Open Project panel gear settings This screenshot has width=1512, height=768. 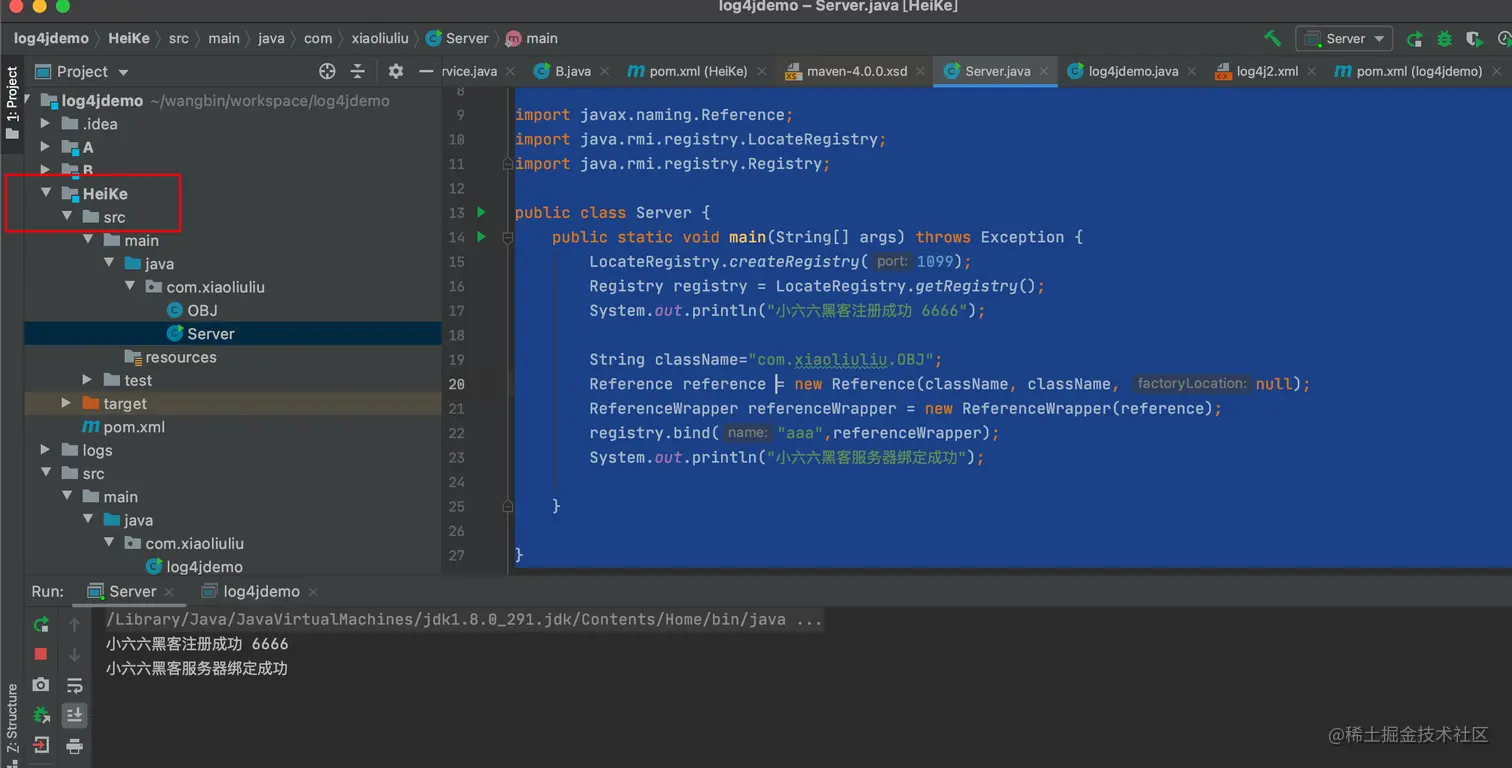[395, 71]
